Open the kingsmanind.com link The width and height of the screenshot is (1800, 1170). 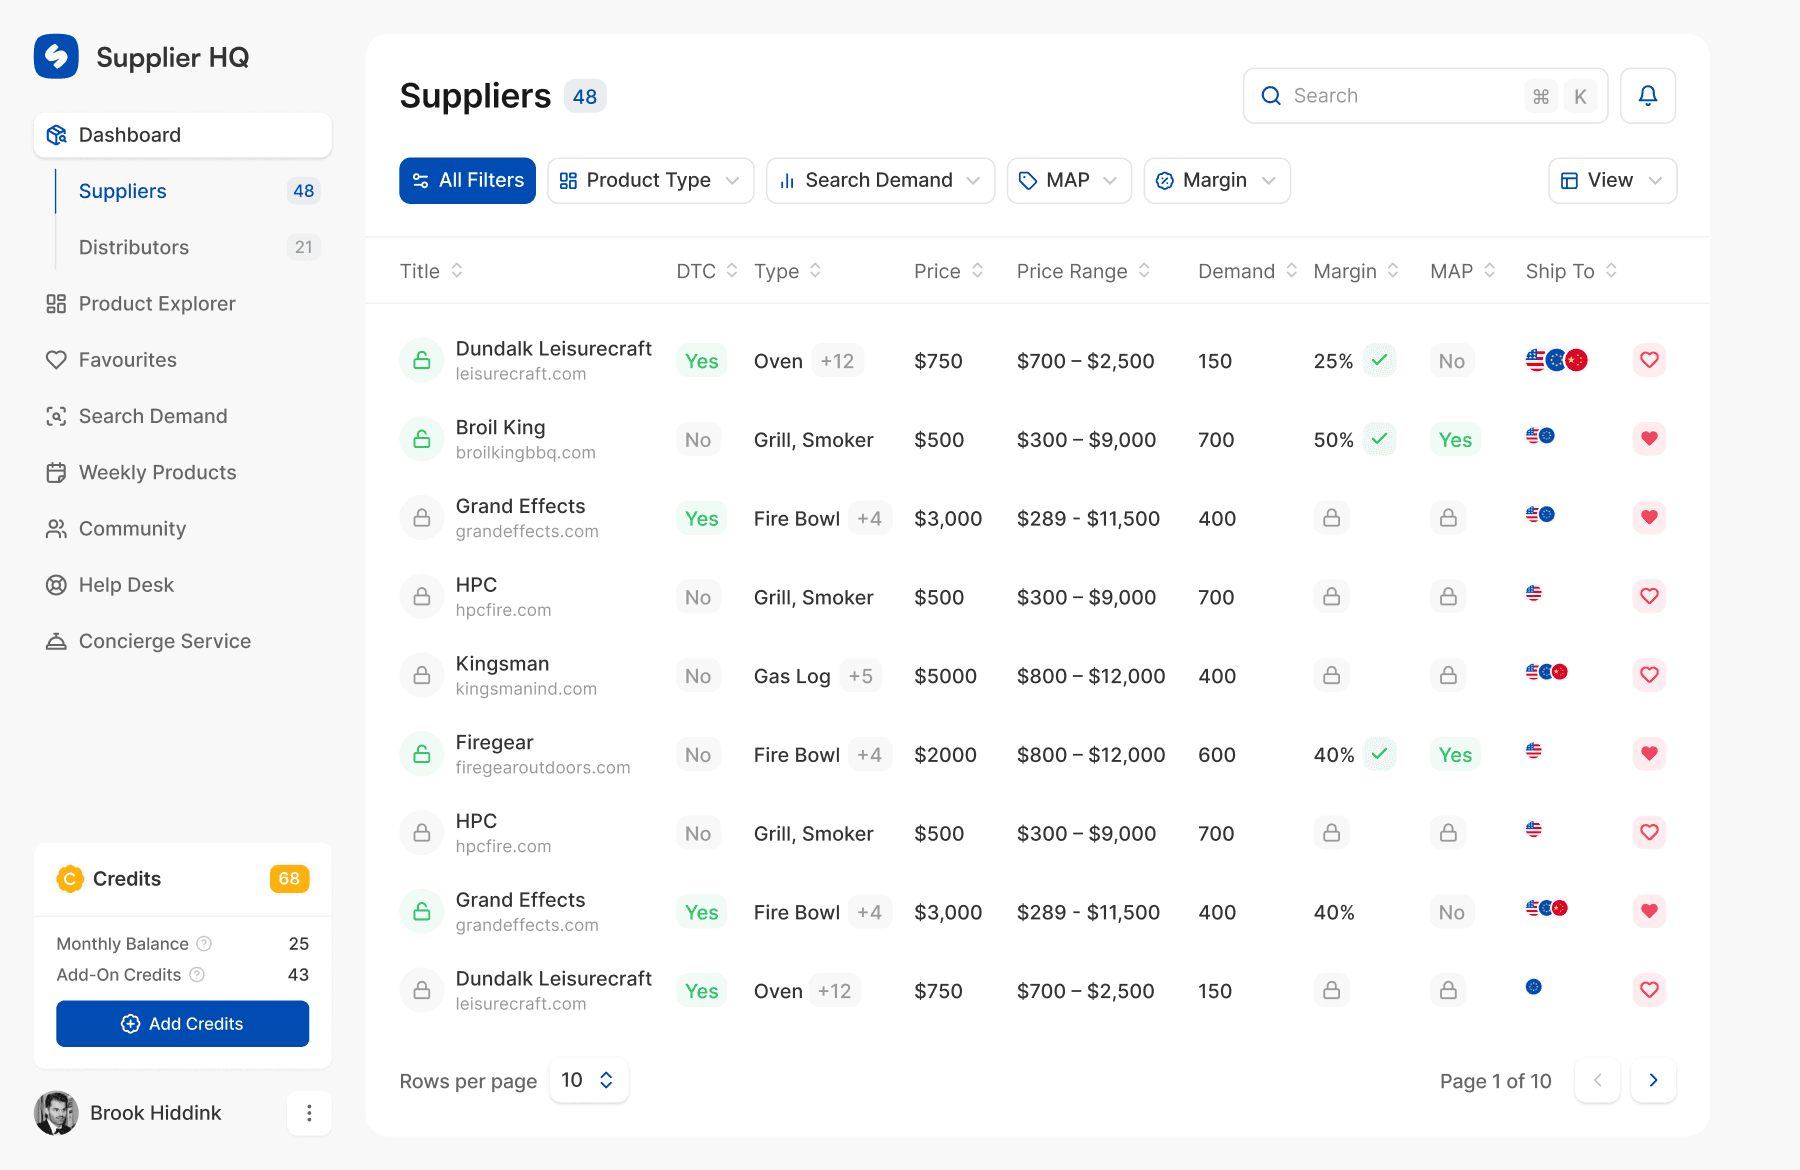[x=526, y=689]
